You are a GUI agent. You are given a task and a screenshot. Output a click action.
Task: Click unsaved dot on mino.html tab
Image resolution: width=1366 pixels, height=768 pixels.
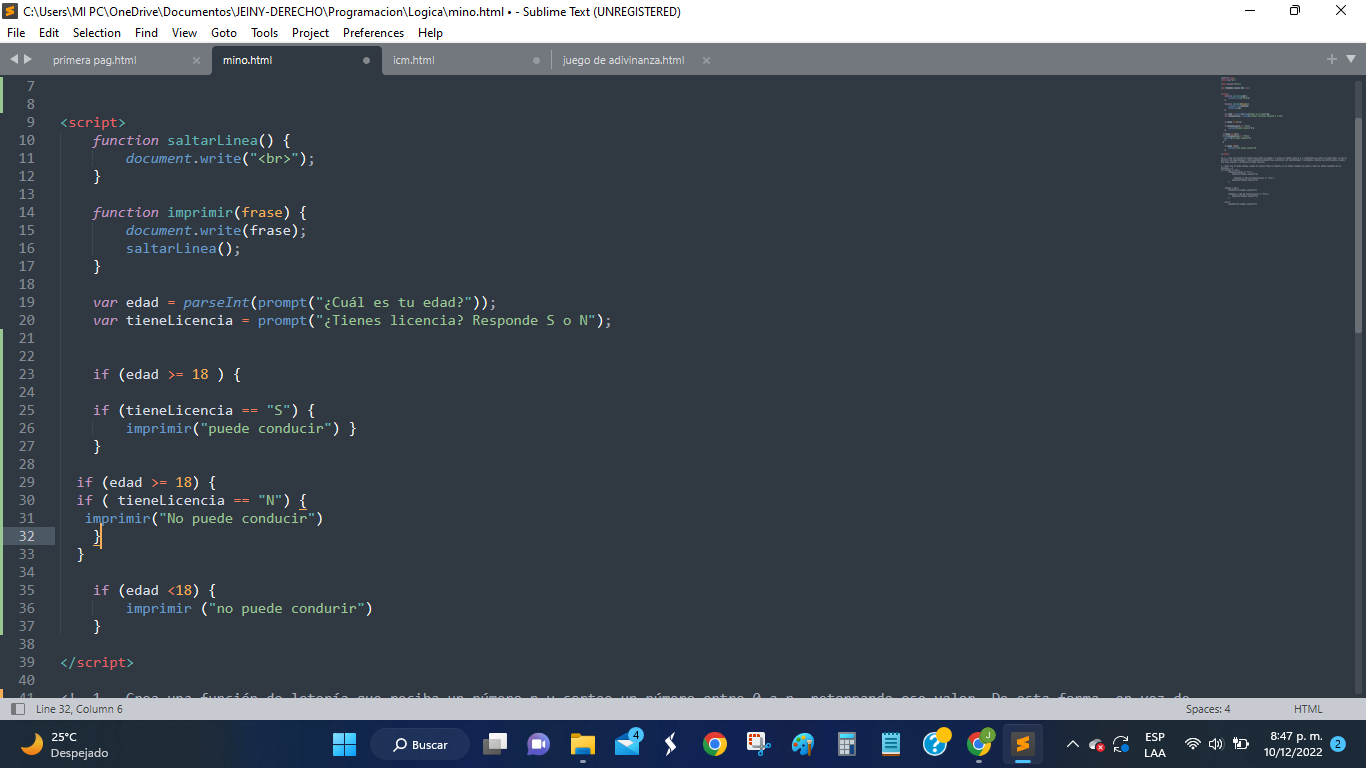[366, 60]
